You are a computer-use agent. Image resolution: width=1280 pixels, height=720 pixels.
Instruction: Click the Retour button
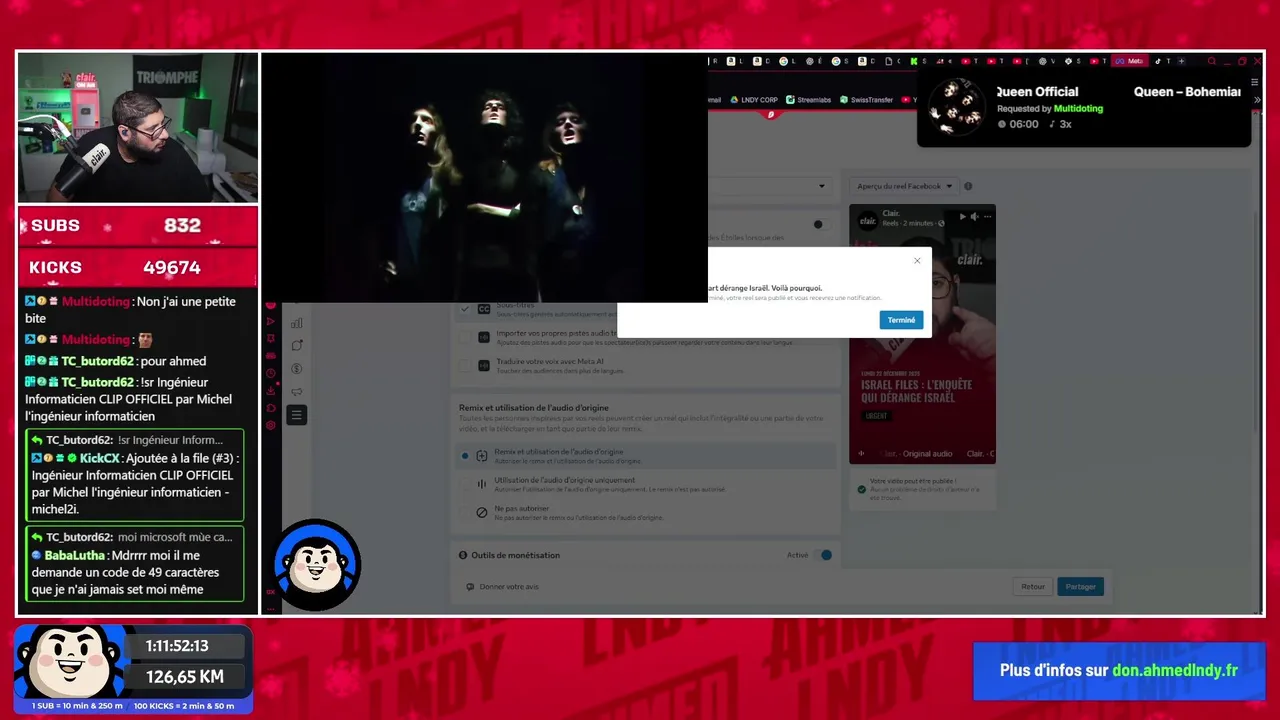1033,587
